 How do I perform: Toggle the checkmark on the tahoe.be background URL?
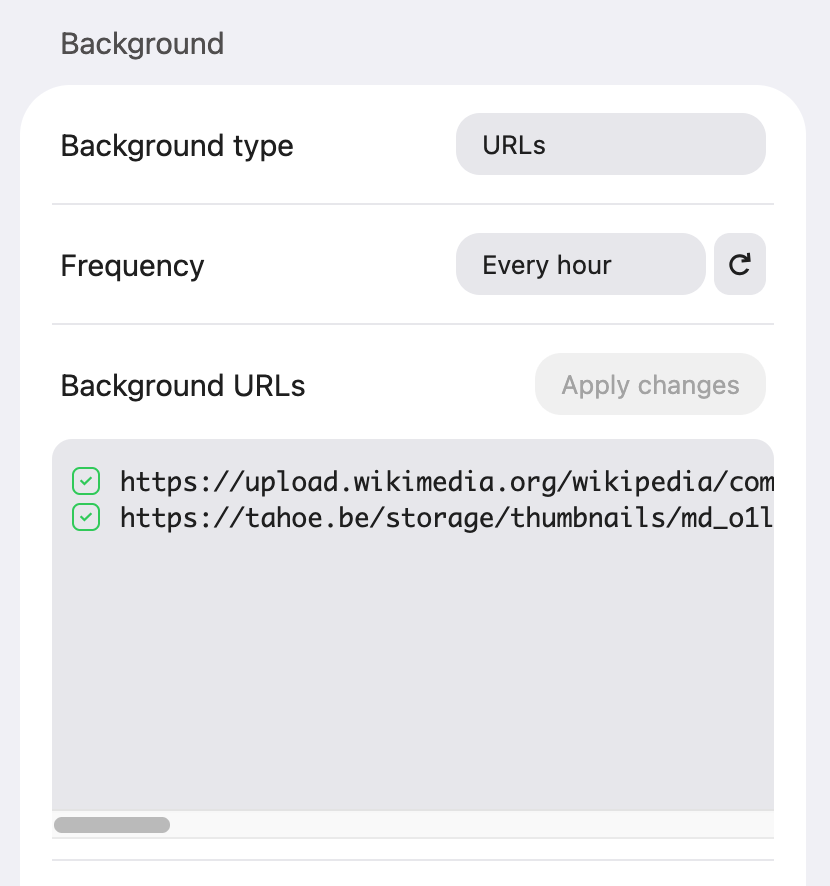[x=86, y=517]
